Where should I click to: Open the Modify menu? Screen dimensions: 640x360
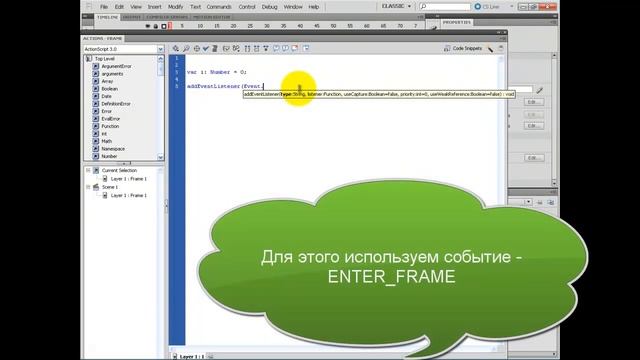click(x=176, y=7)
